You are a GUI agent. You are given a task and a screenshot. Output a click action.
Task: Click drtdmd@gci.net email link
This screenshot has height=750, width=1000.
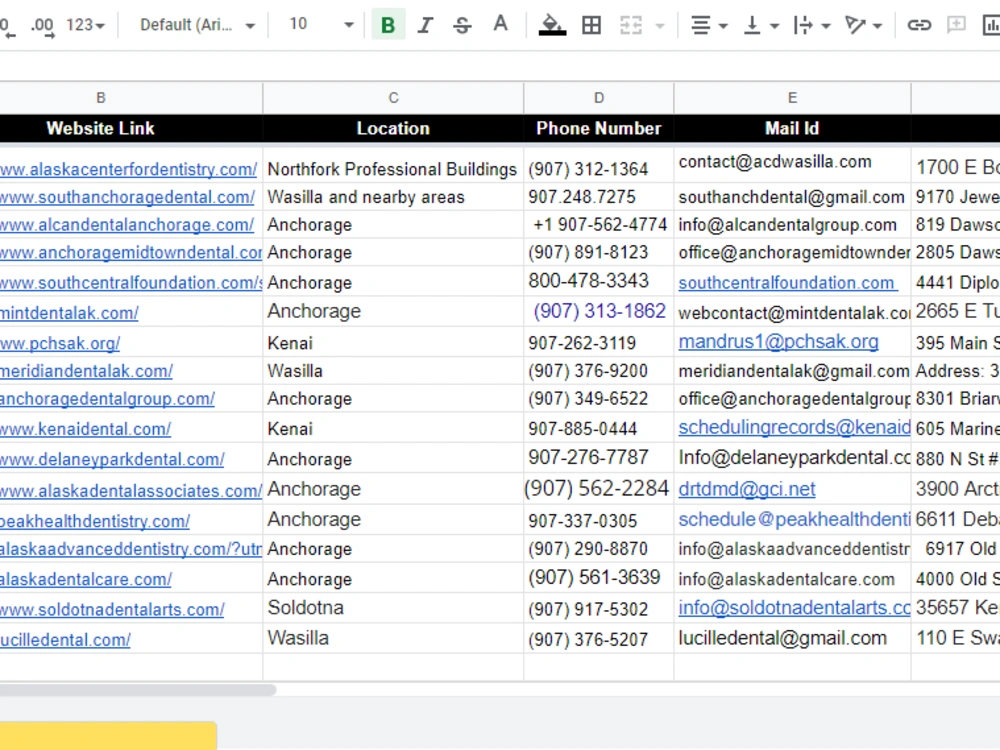coord(747,489)
